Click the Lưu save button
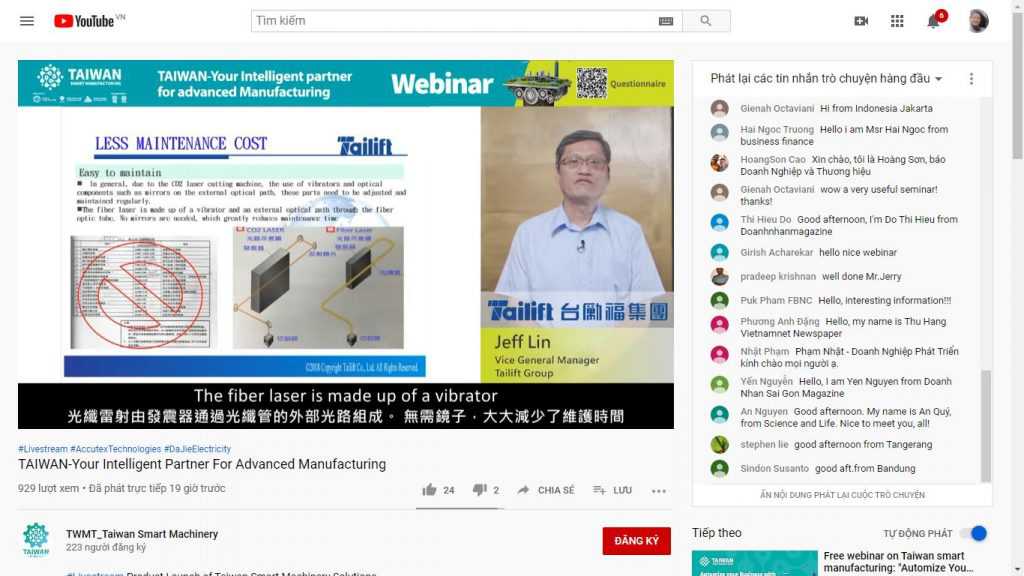Viewport: 1024px width, 576px height. tap(612, 490)
